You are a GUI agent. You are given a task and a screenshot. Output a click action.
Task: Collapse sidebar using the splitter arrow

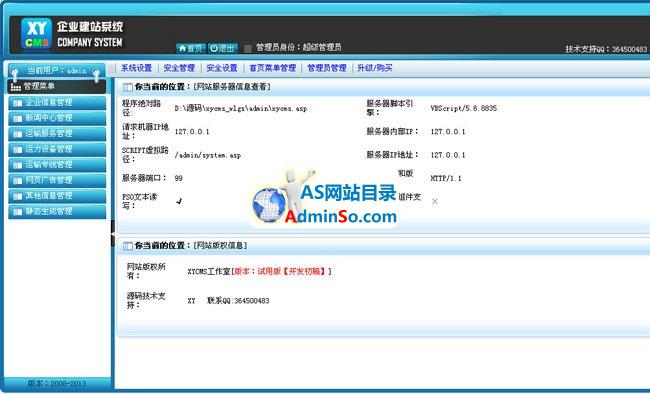click(x=113, y=234)
